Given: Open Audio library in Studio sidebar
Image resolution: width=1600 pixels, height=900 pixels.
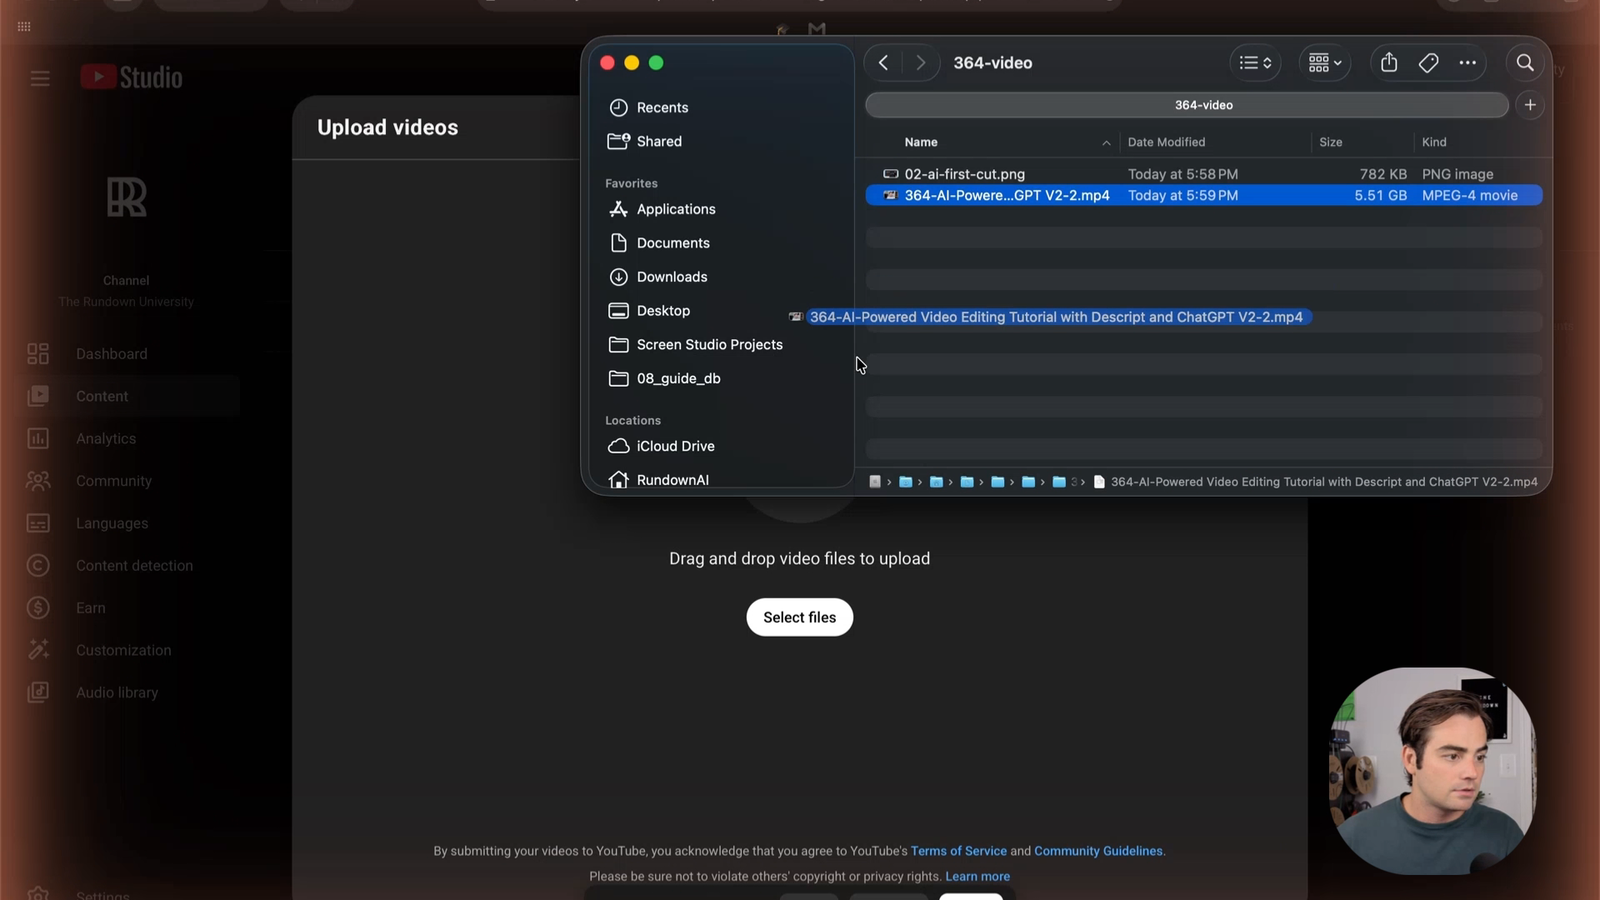Looking at the screenshot, I should click(117, 693).
